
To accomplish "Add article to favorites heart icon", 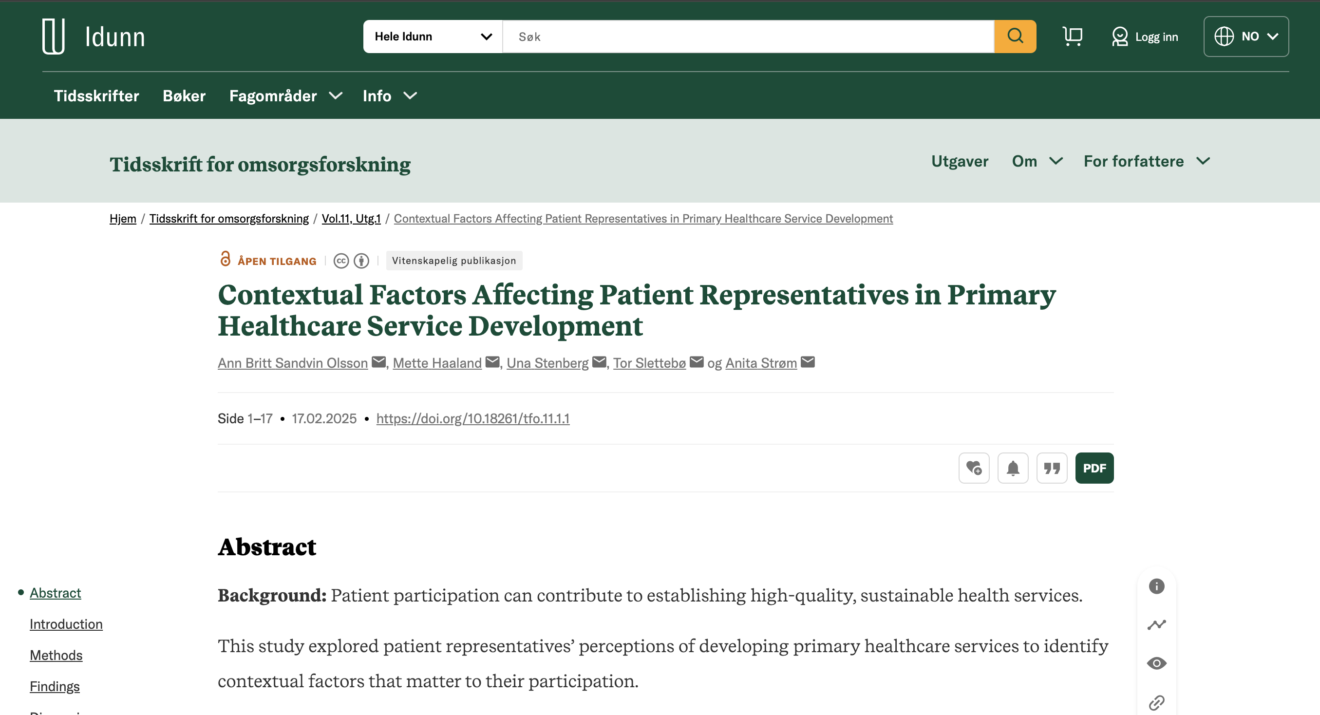I will click(x=974, y=468).
